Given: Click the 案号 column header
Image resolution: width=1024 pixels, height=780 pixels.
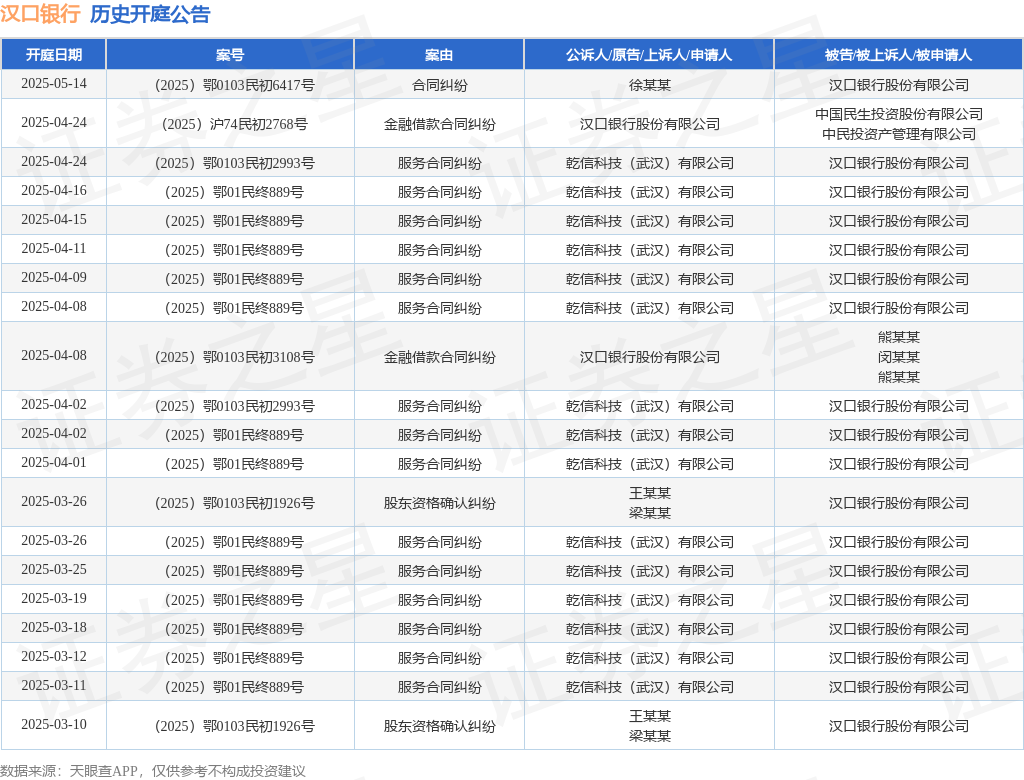Looking at the screenshot, I should point(230,55).
